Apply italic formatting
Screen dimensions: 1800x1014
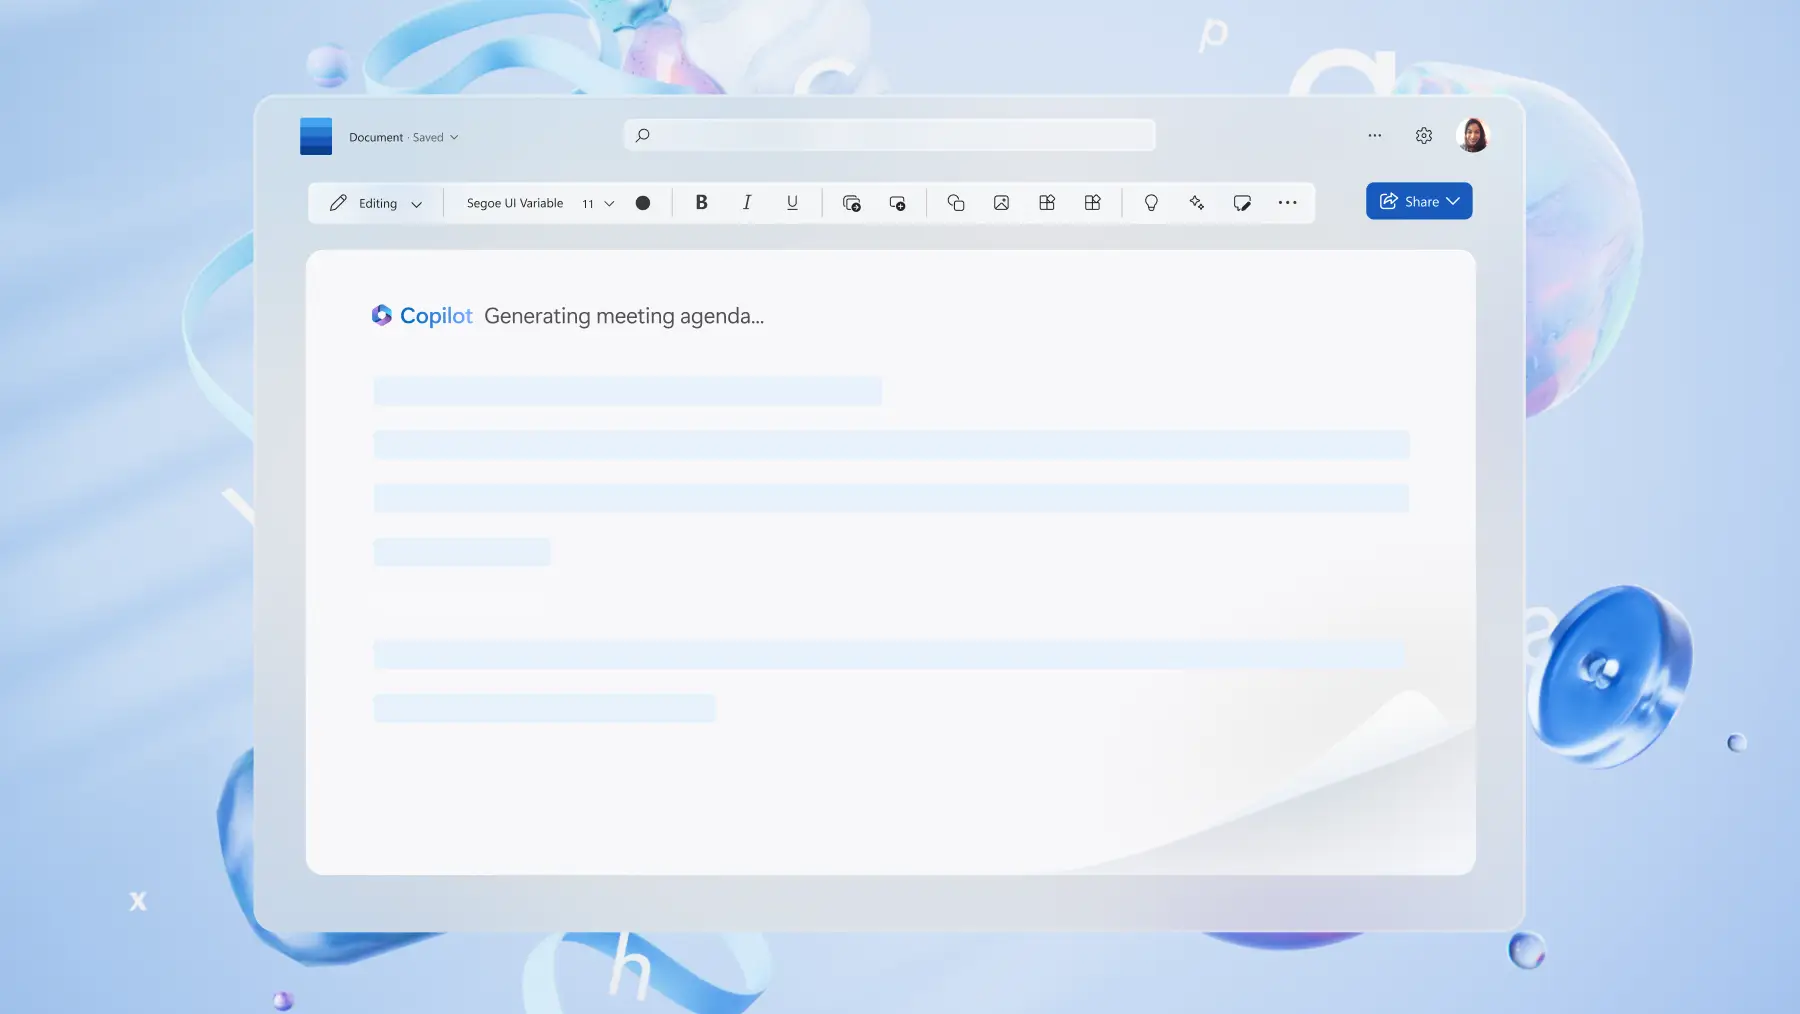pos(746,202)
